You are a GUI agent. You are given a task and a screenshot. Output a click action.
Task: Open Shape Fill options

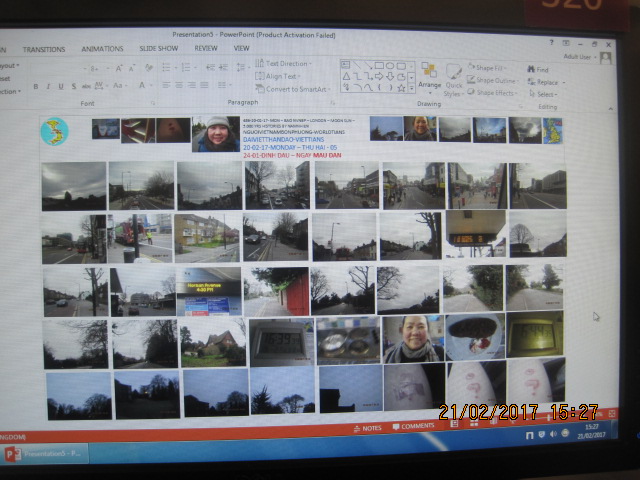[487, 67]
